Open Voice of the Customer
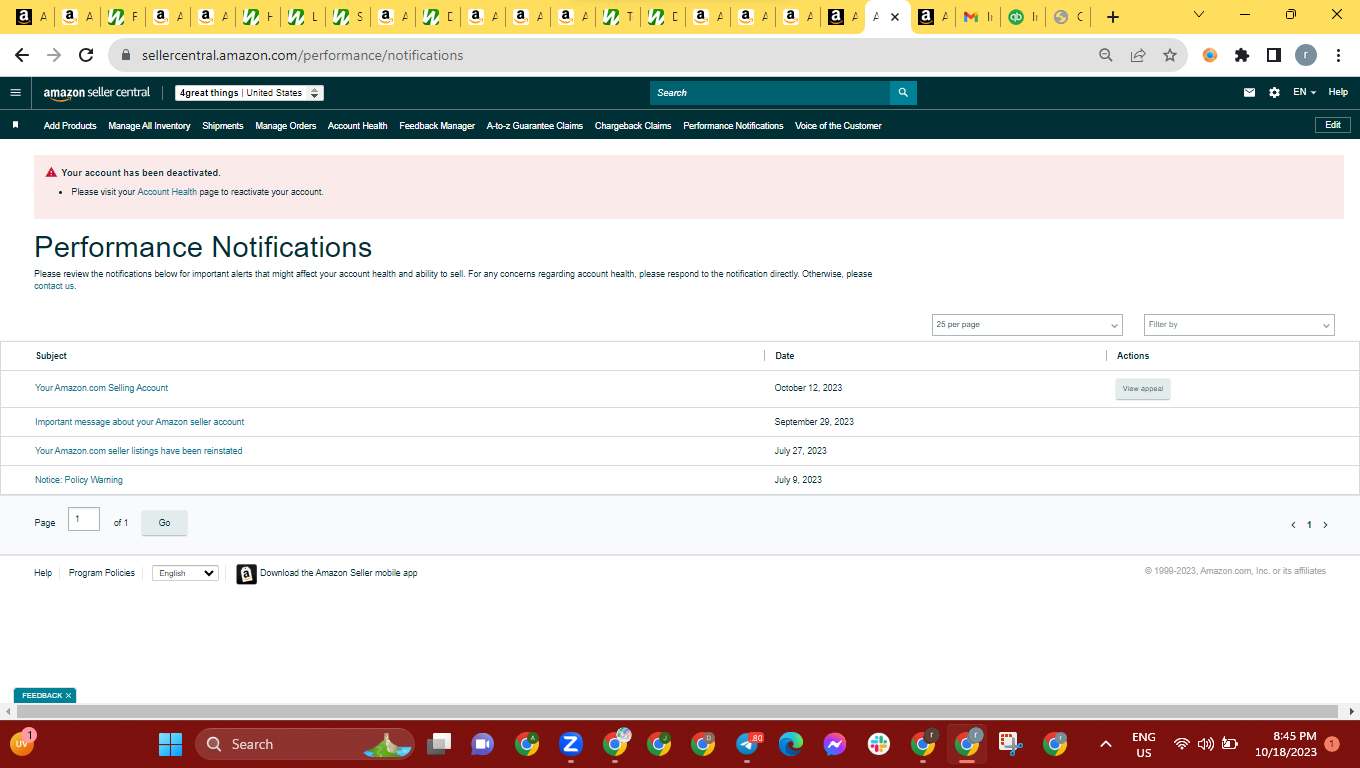This screenshot has height=768, width=1360. pos(838,126)
